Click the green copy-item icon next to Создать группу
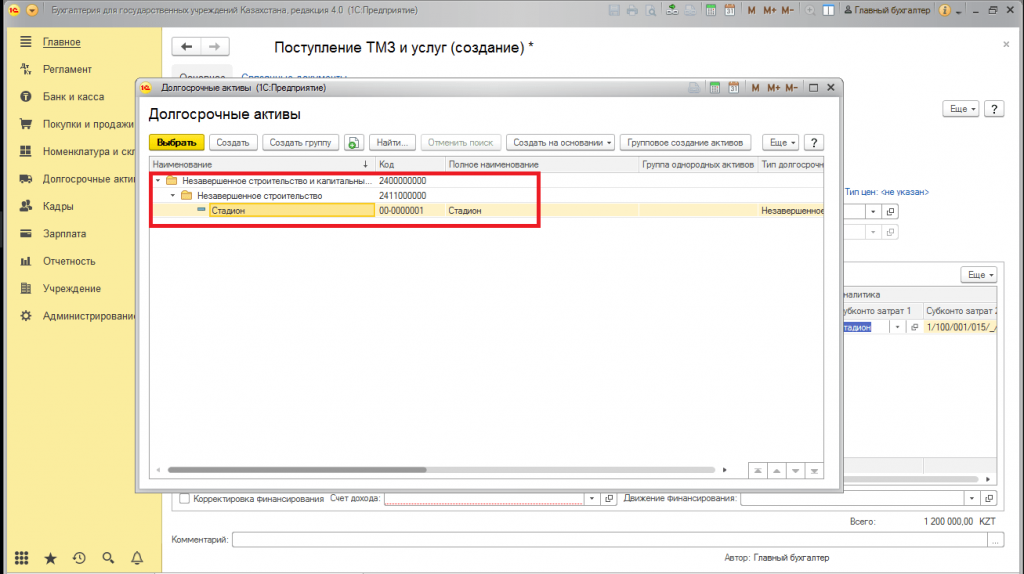This screenshot has height=574, width=1024. (x=355, y=143)
